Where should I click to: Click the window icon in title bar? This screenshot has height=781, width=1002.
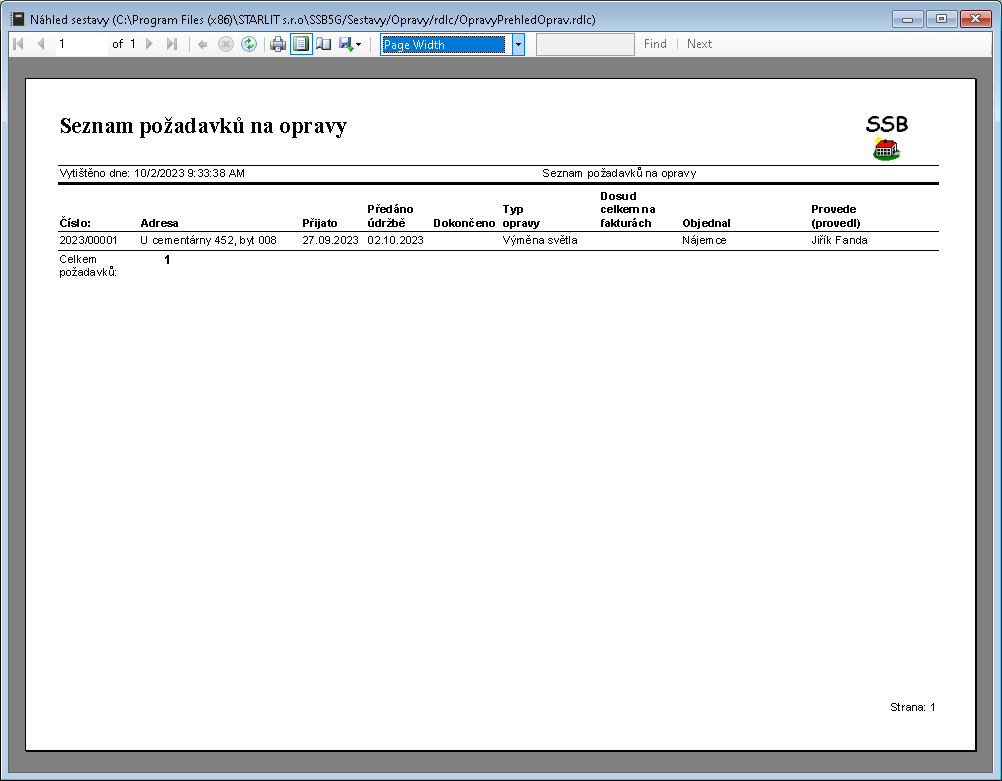pyautogui.click(x=17, y=18)
